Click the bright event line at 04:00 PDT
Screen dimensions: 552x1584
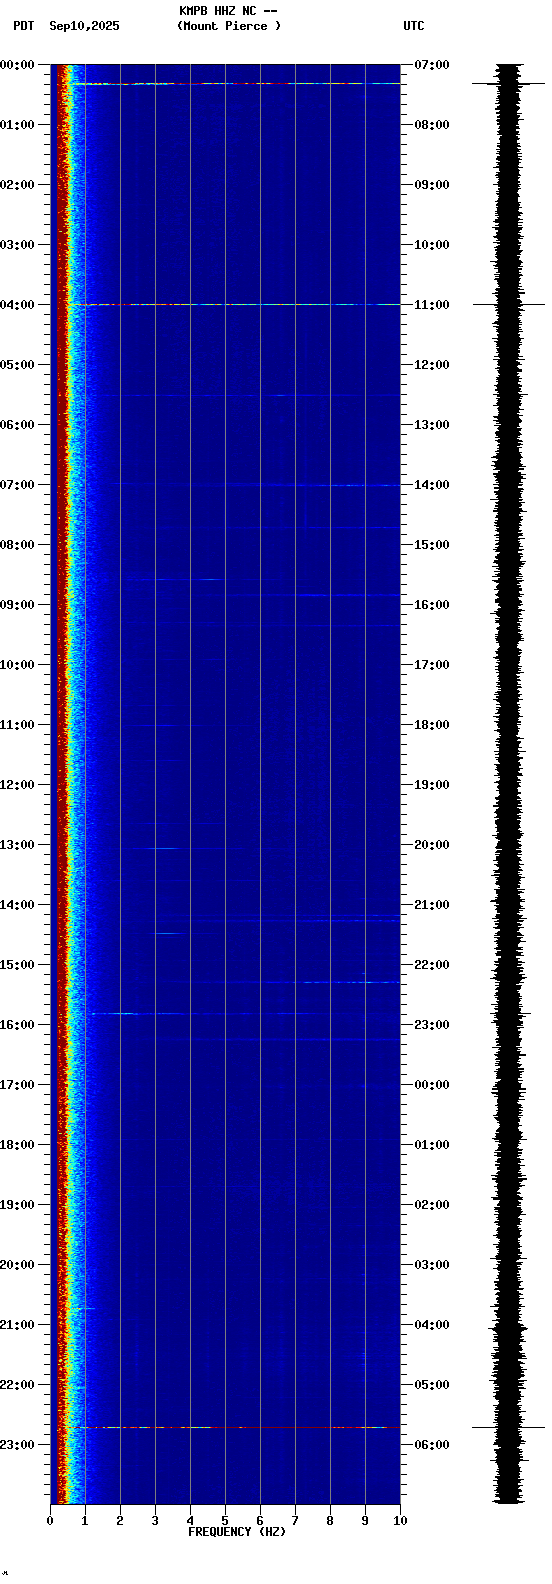coord(235,304)
